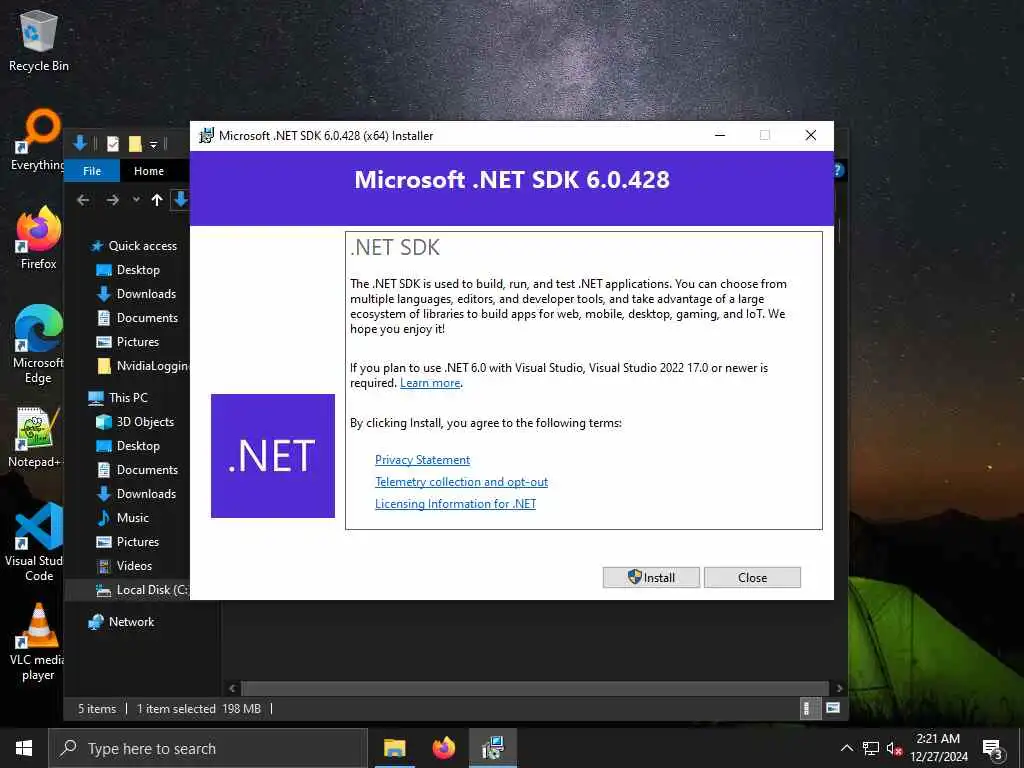Click the Downloads icon in the address bar
Screen dimensions: 1024x768
click(x=181, y=200)
